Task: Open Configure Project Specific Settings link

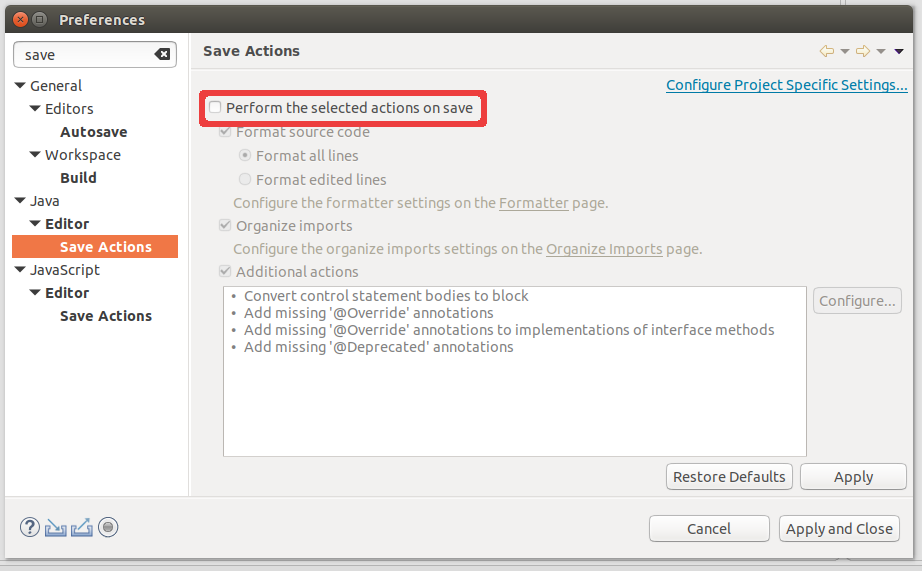Action: tap(786, 85)
